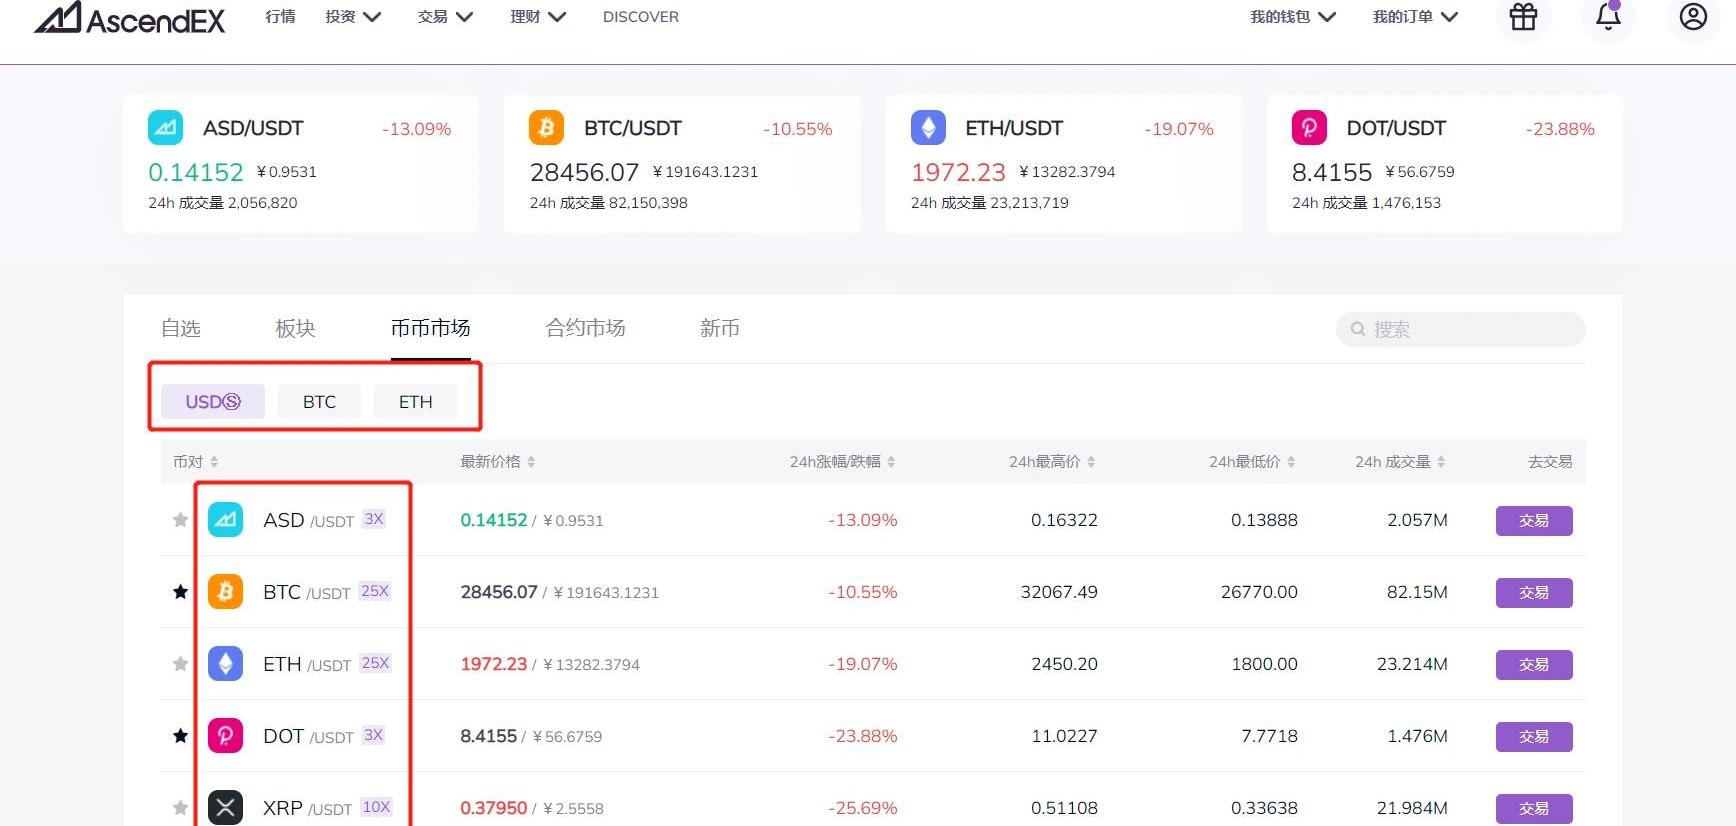Open the 交易 dropdown in navigation
This screenshot has width=1736, height=826.
point(445,17)
